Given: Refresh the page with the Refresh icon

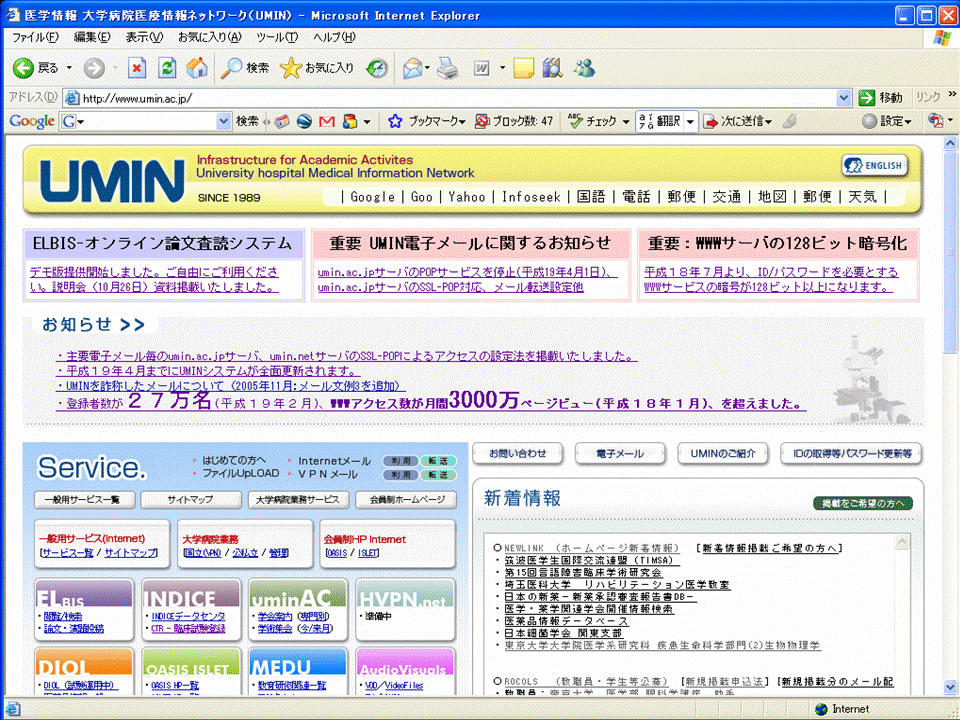Looking at the screenshot, I should point(168,68).
